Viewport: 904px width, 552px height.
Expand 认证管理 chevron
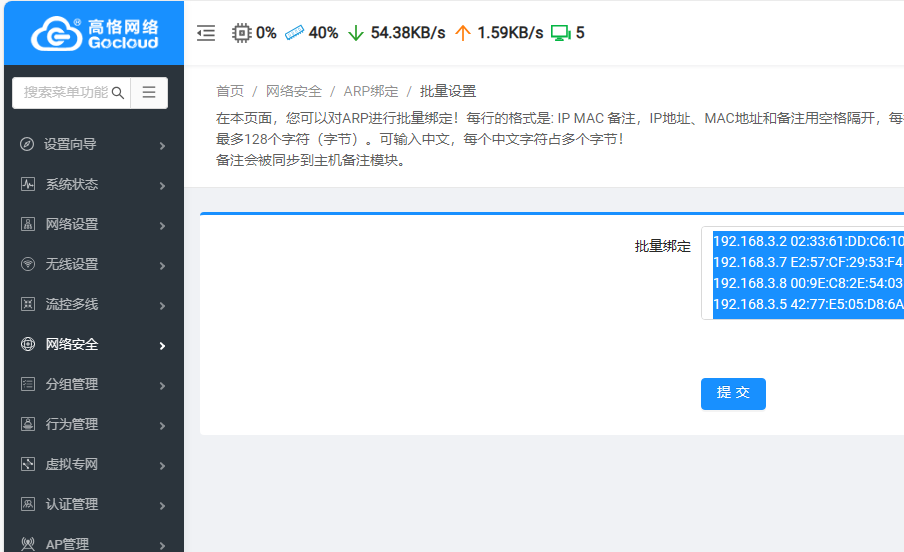(x=163, y=506)
